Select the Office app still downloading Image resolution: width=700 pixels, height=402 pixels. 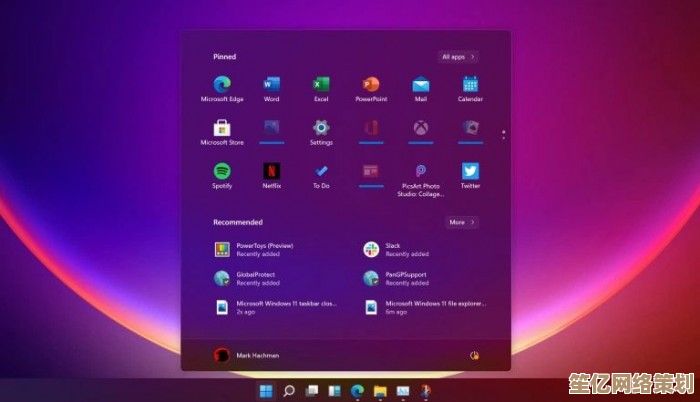point(371,131)
